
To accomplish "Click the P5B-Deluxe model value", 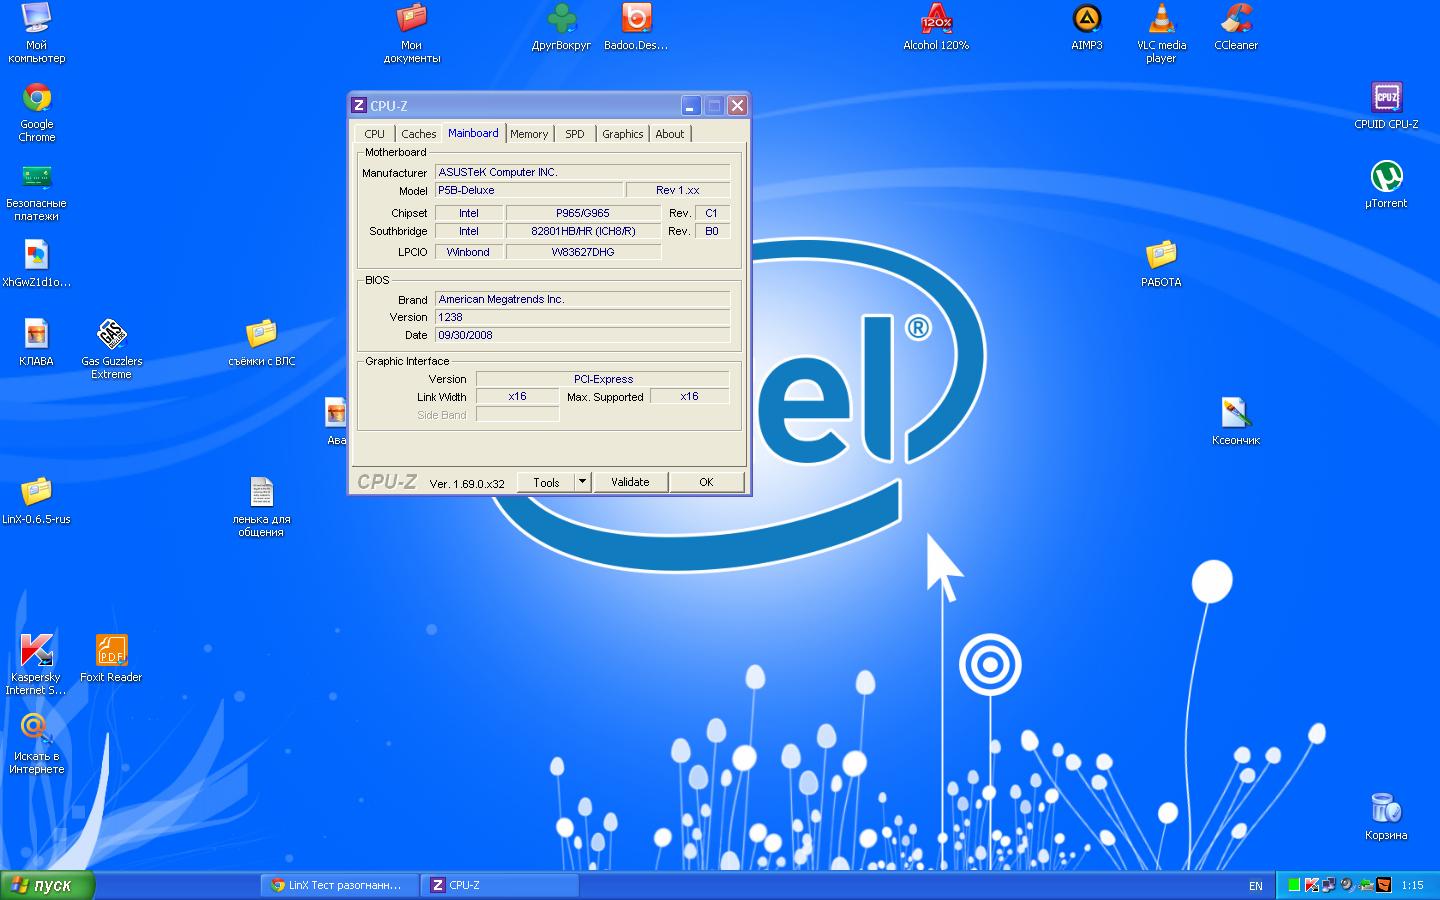I will tap(528, 190).
